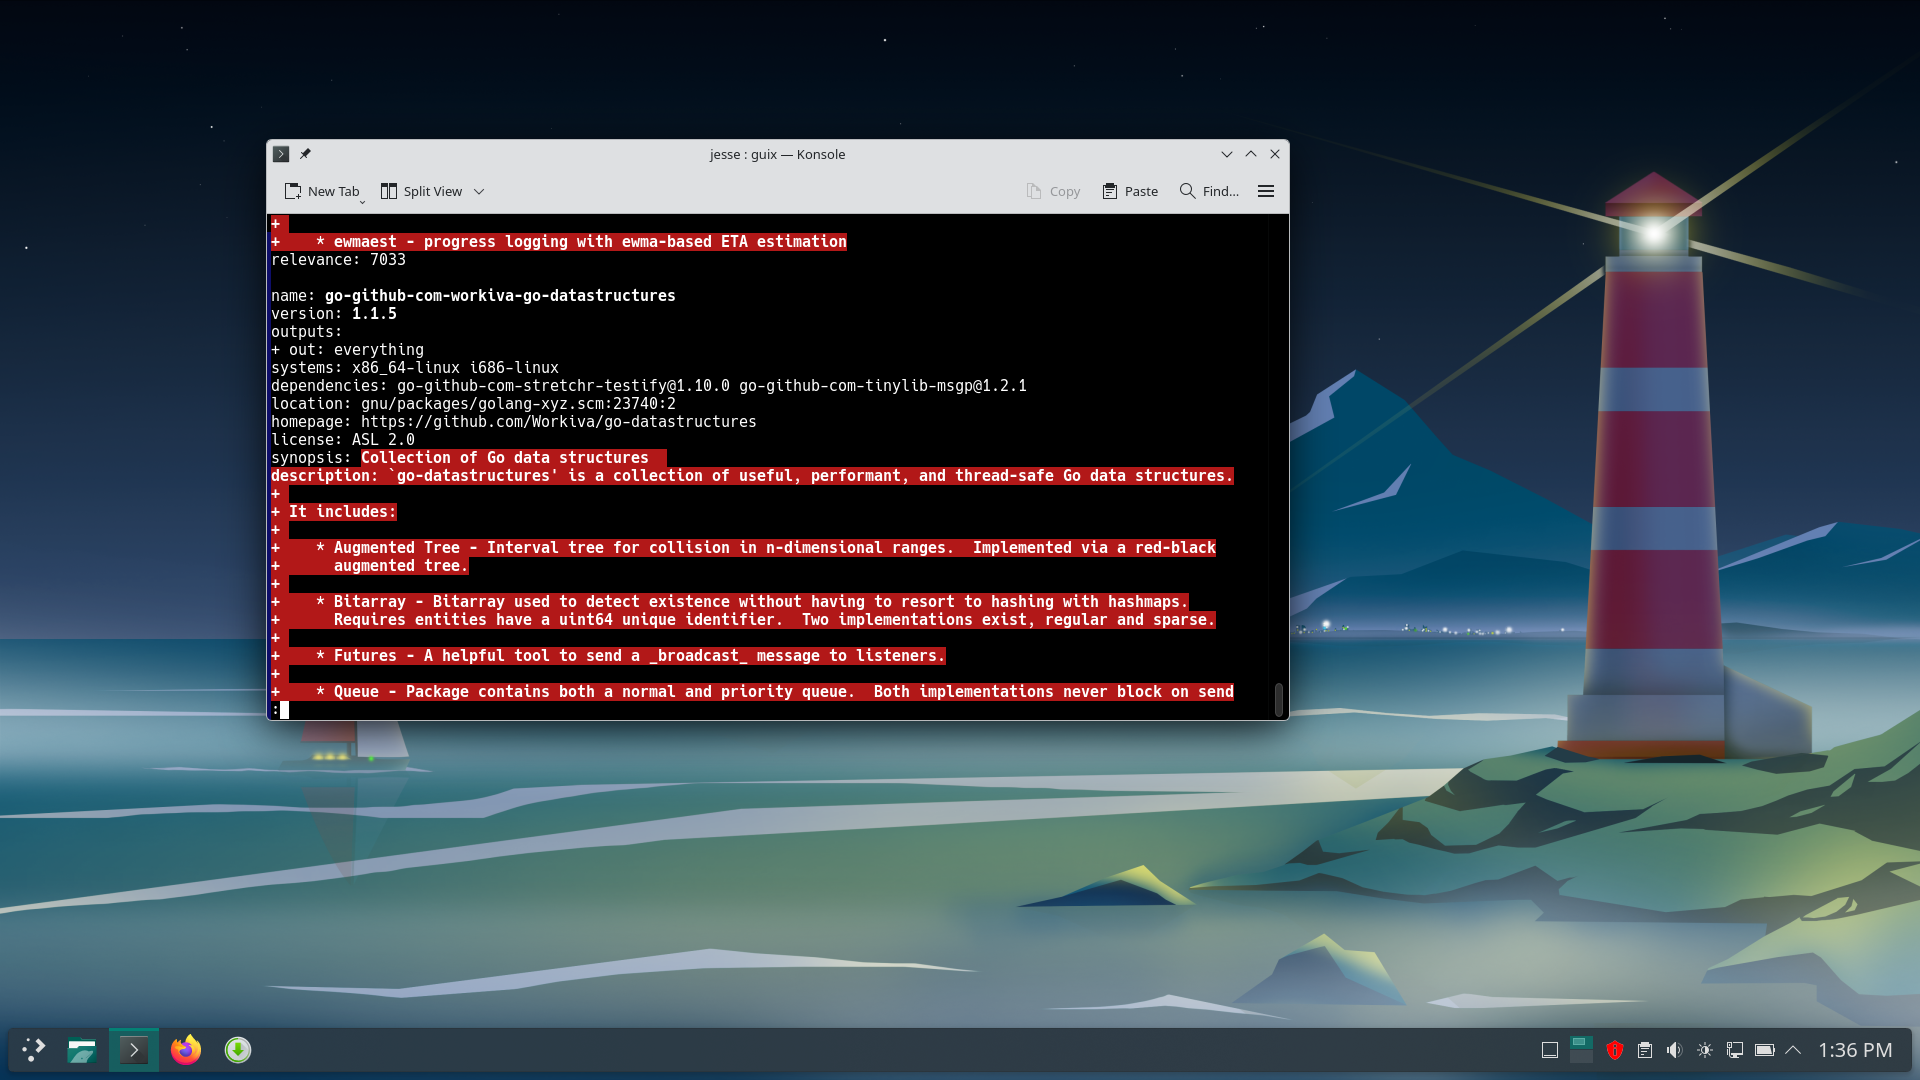Viewport: 1920px width, 1080px height.
Task: Click the Paste toolbar button
Action: coord(1130,191)
